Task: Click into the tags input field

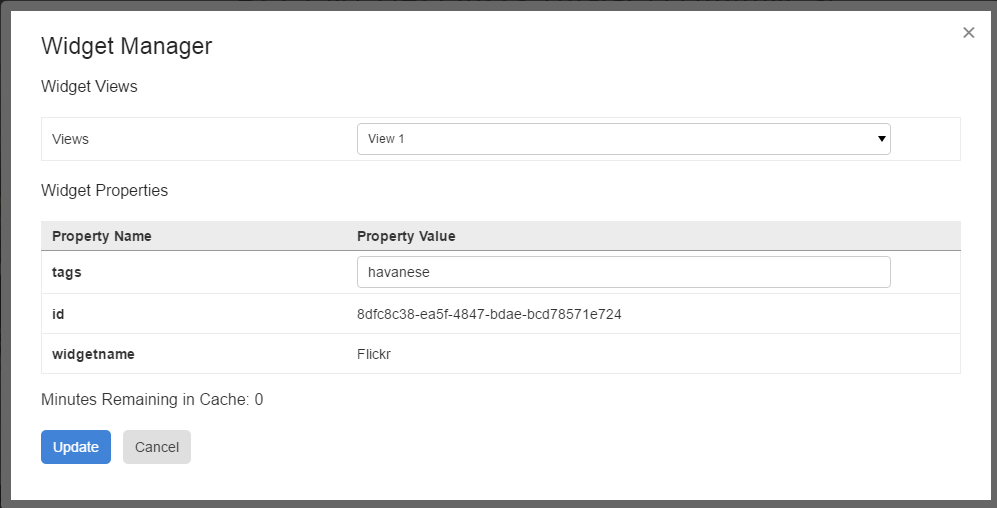Action: 622,272
